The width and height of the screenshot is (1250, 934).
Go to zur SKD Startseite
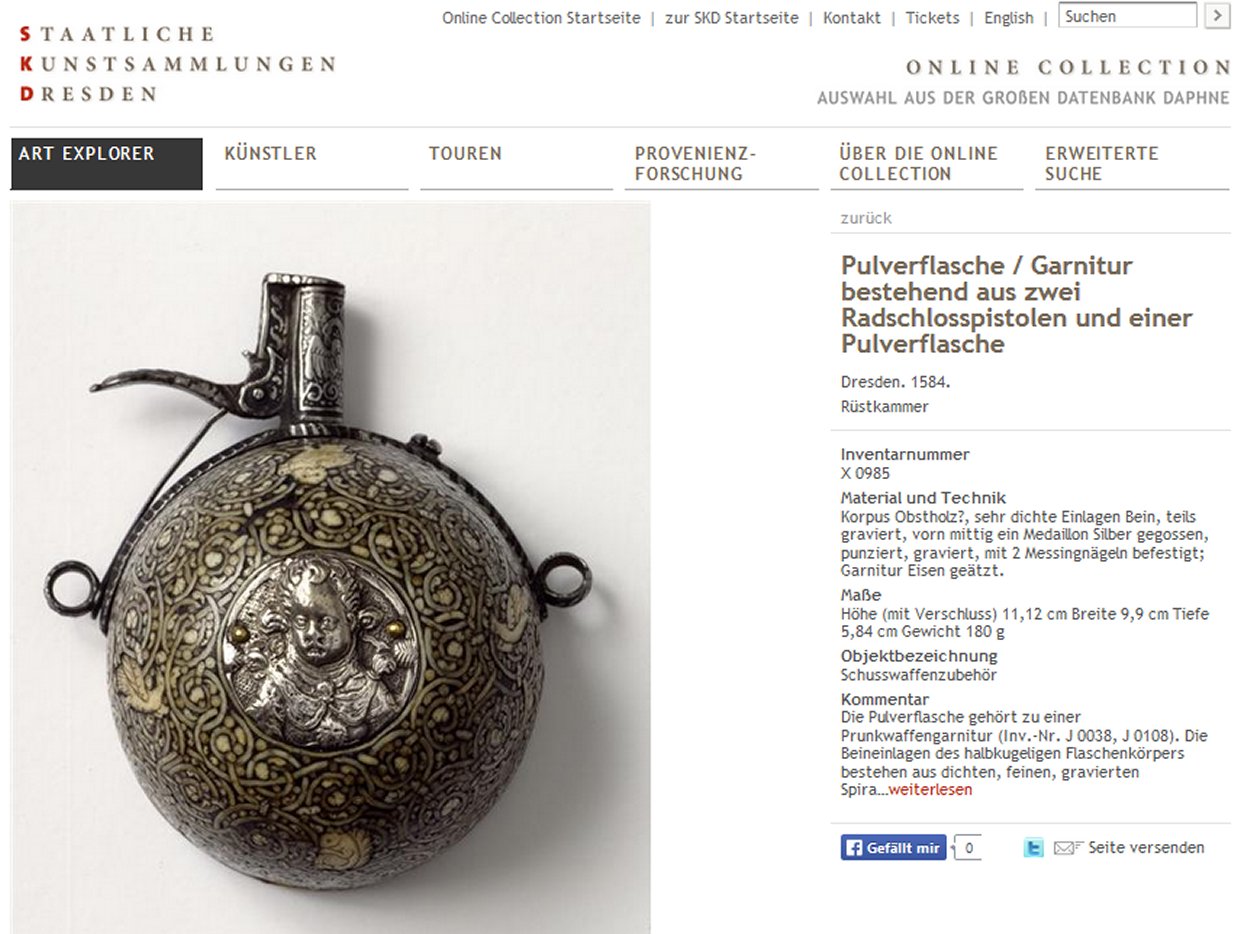point(732,18)
